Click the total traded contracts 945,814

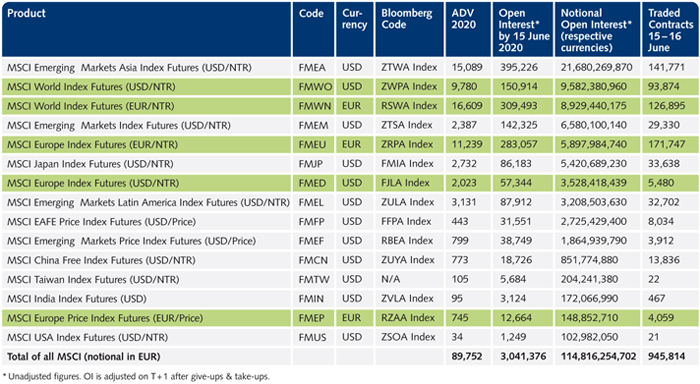(667, 356)
